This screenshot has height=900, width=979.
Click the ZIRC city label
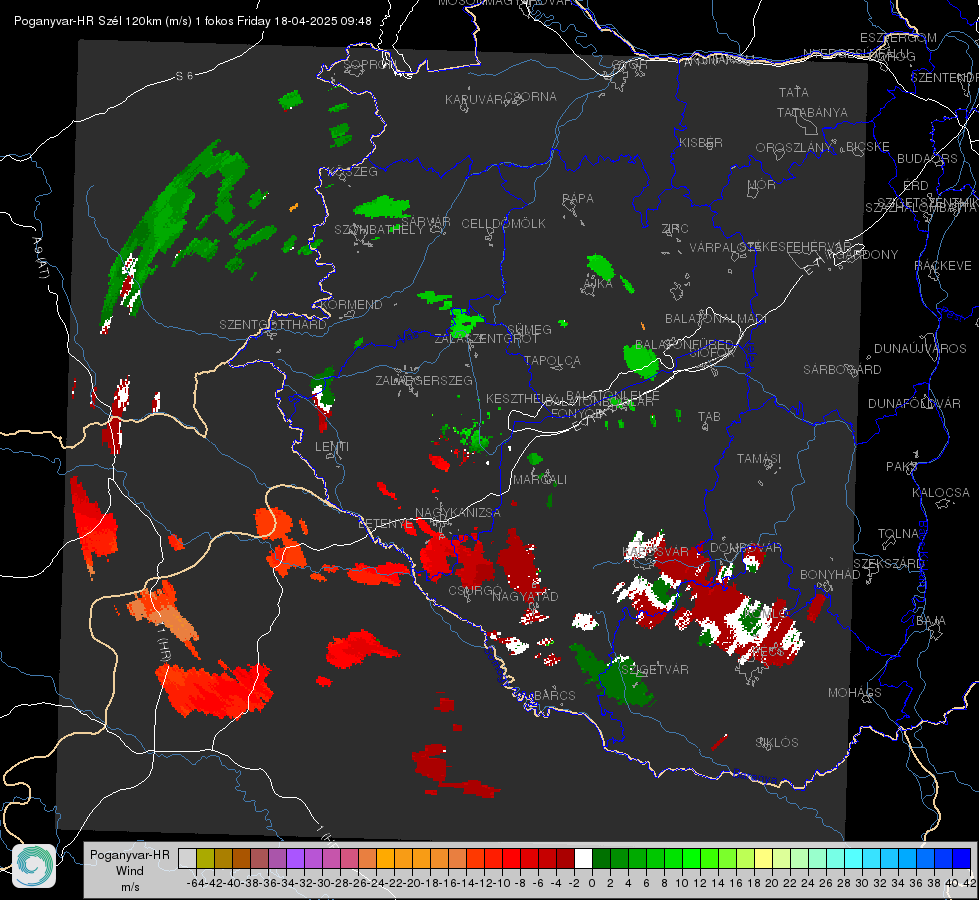point(675,229)
